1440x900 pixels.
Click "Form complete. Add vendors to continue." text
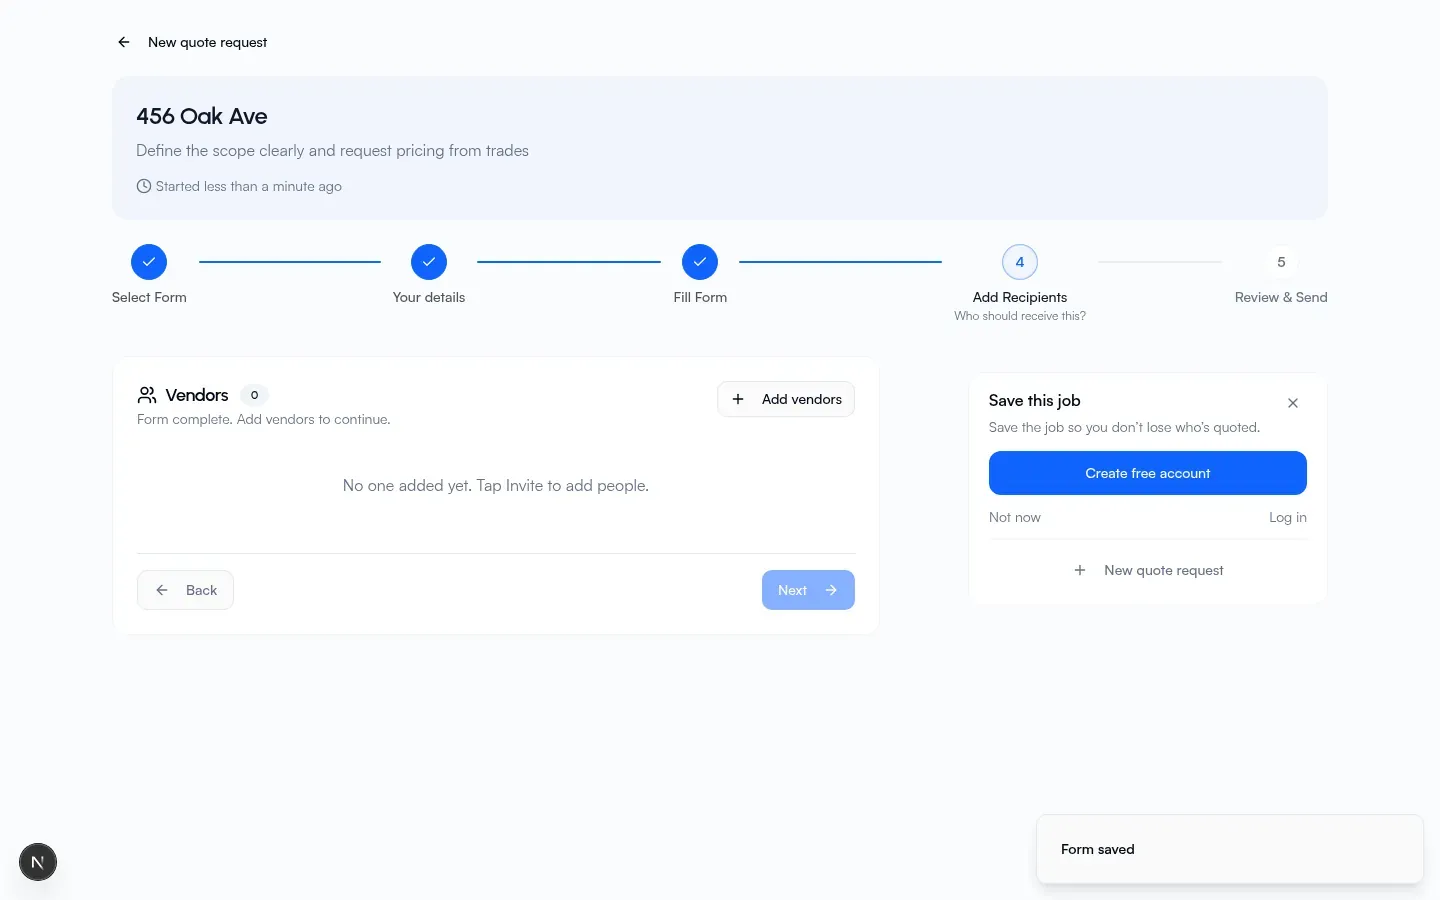coord(264,419)
